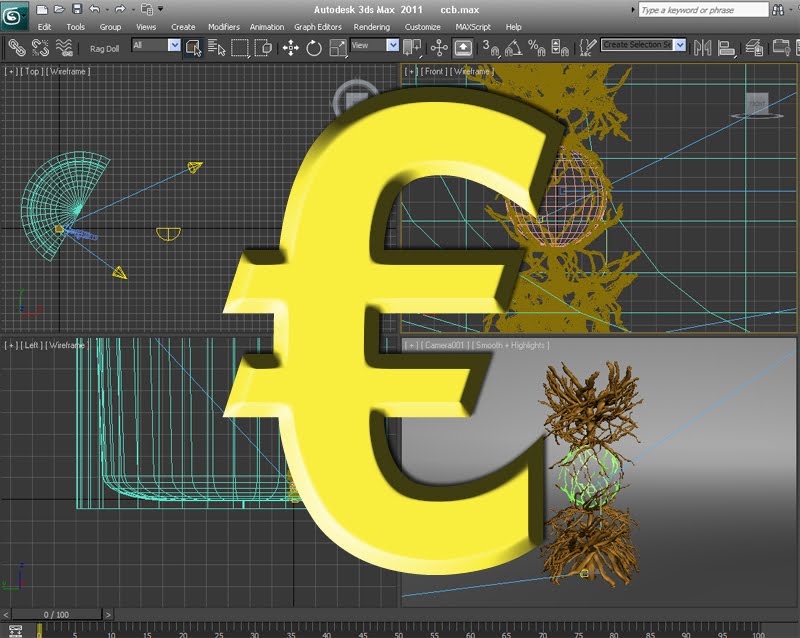This screenshot has width=800, height=638.
Task: Click the time slider's next frame arrow
Action: tap(108, 615)
